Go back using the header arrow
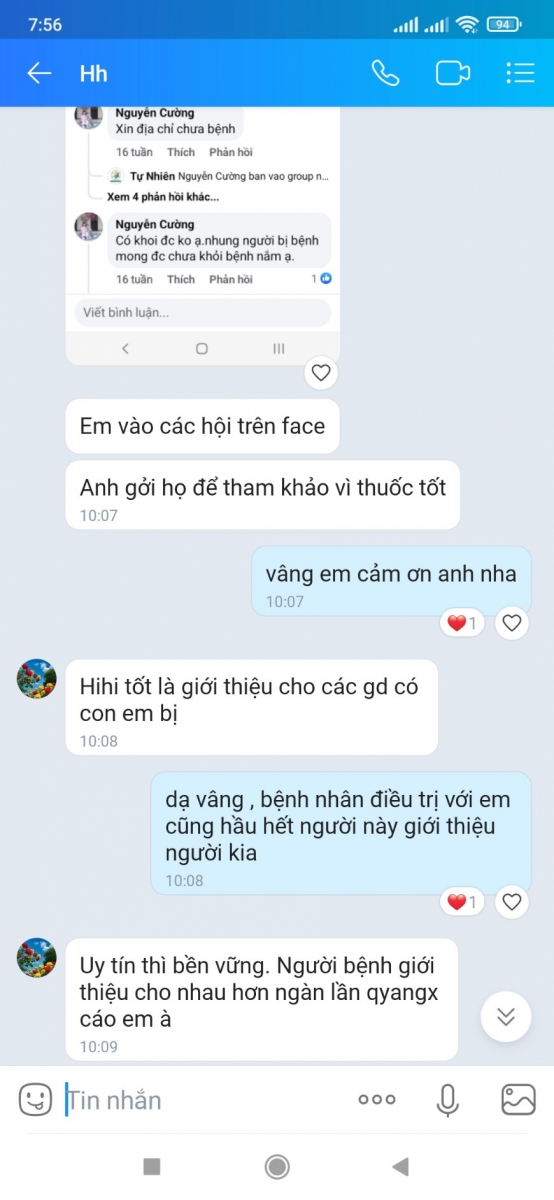This screenshot has height=1200, width=554. (x=39, y=73)
